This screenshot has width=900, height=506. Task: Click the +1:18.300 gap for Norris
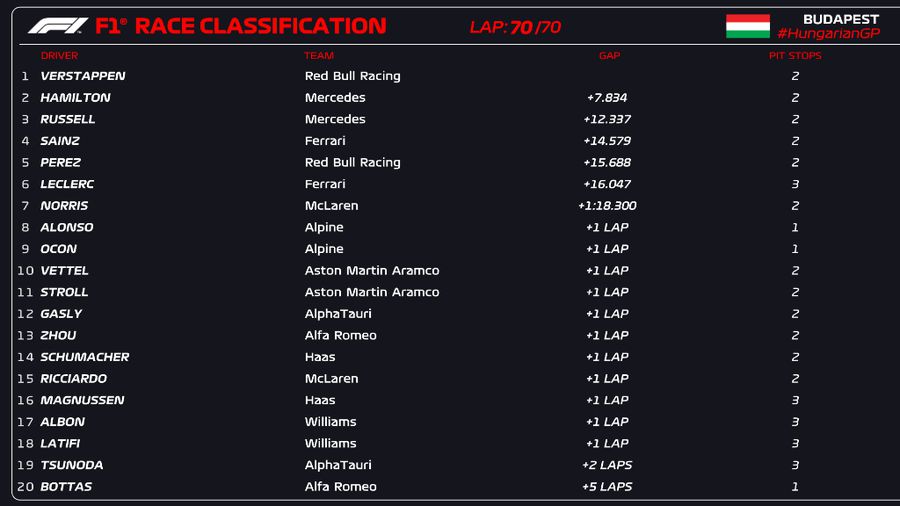607,206
